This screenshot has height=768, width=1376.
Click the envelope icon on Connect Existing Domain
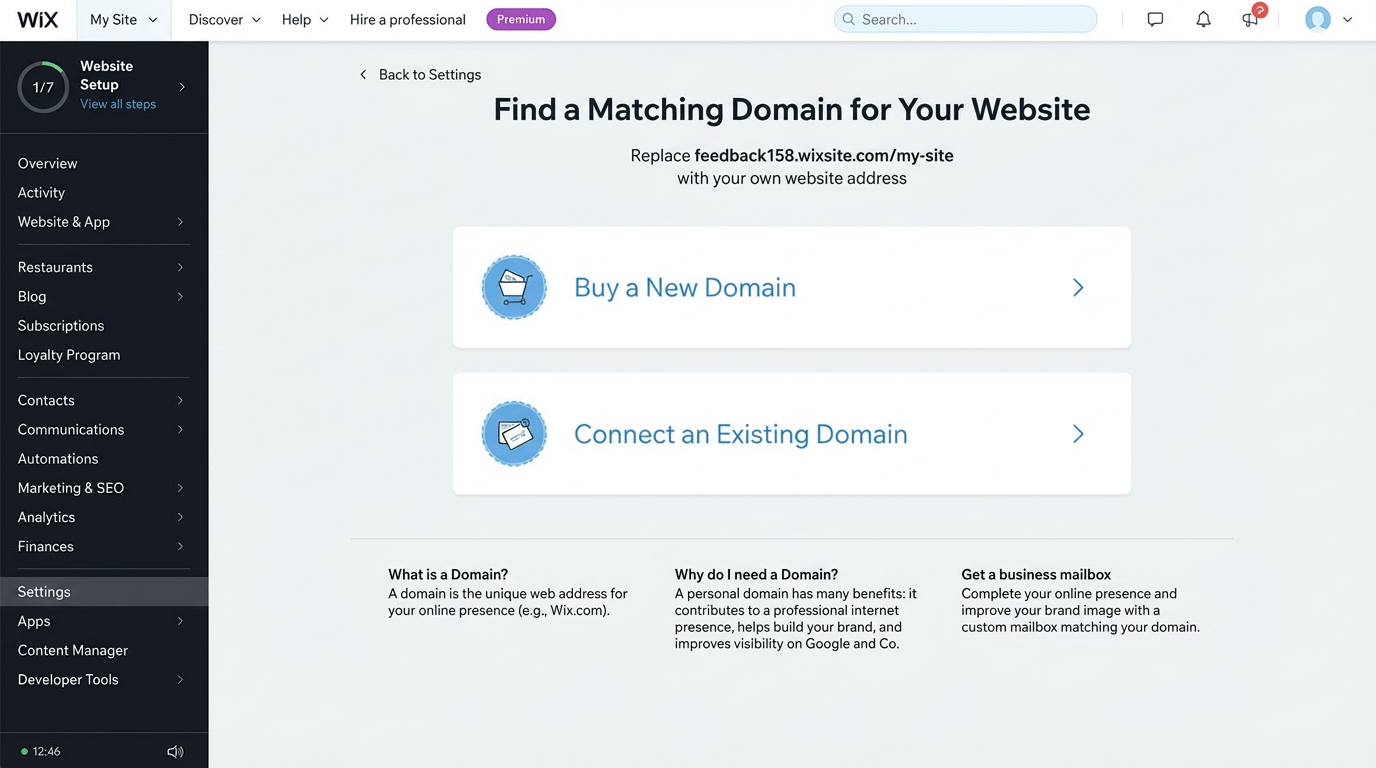514,433
